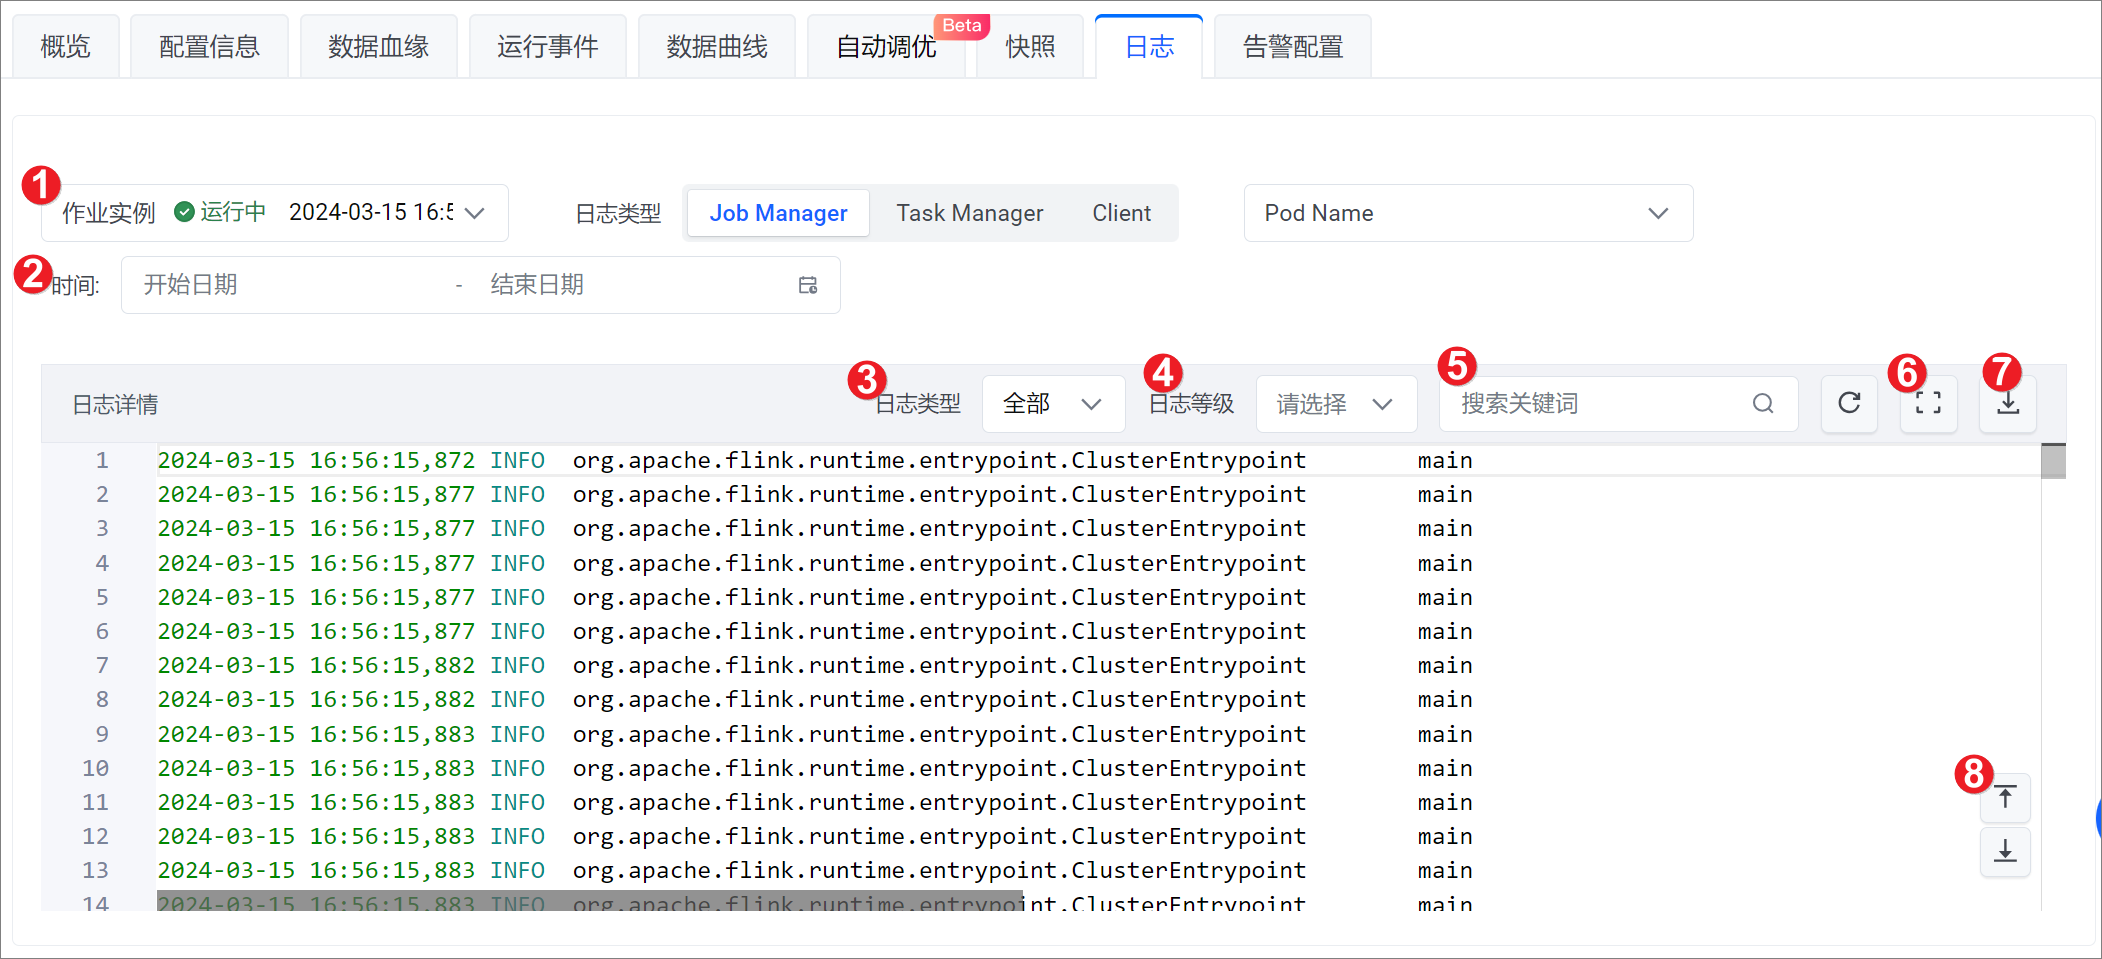
Task: Click the search magnifier icon
Action: click(1763, 403)
